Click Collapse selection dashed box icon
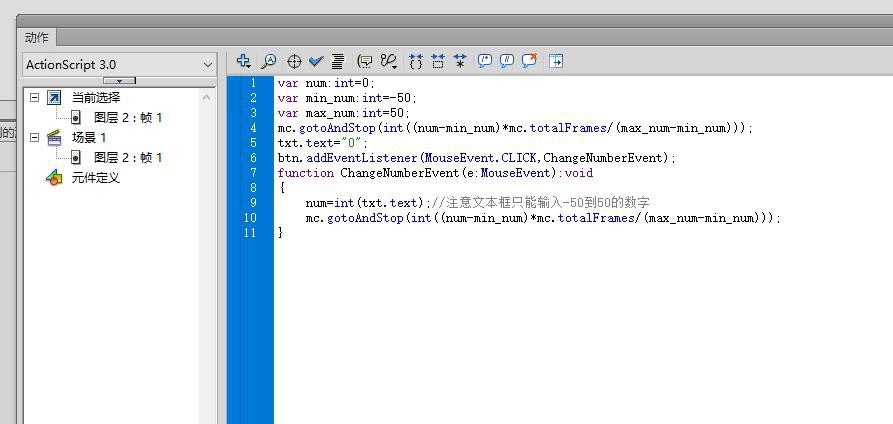 point(438,61)
